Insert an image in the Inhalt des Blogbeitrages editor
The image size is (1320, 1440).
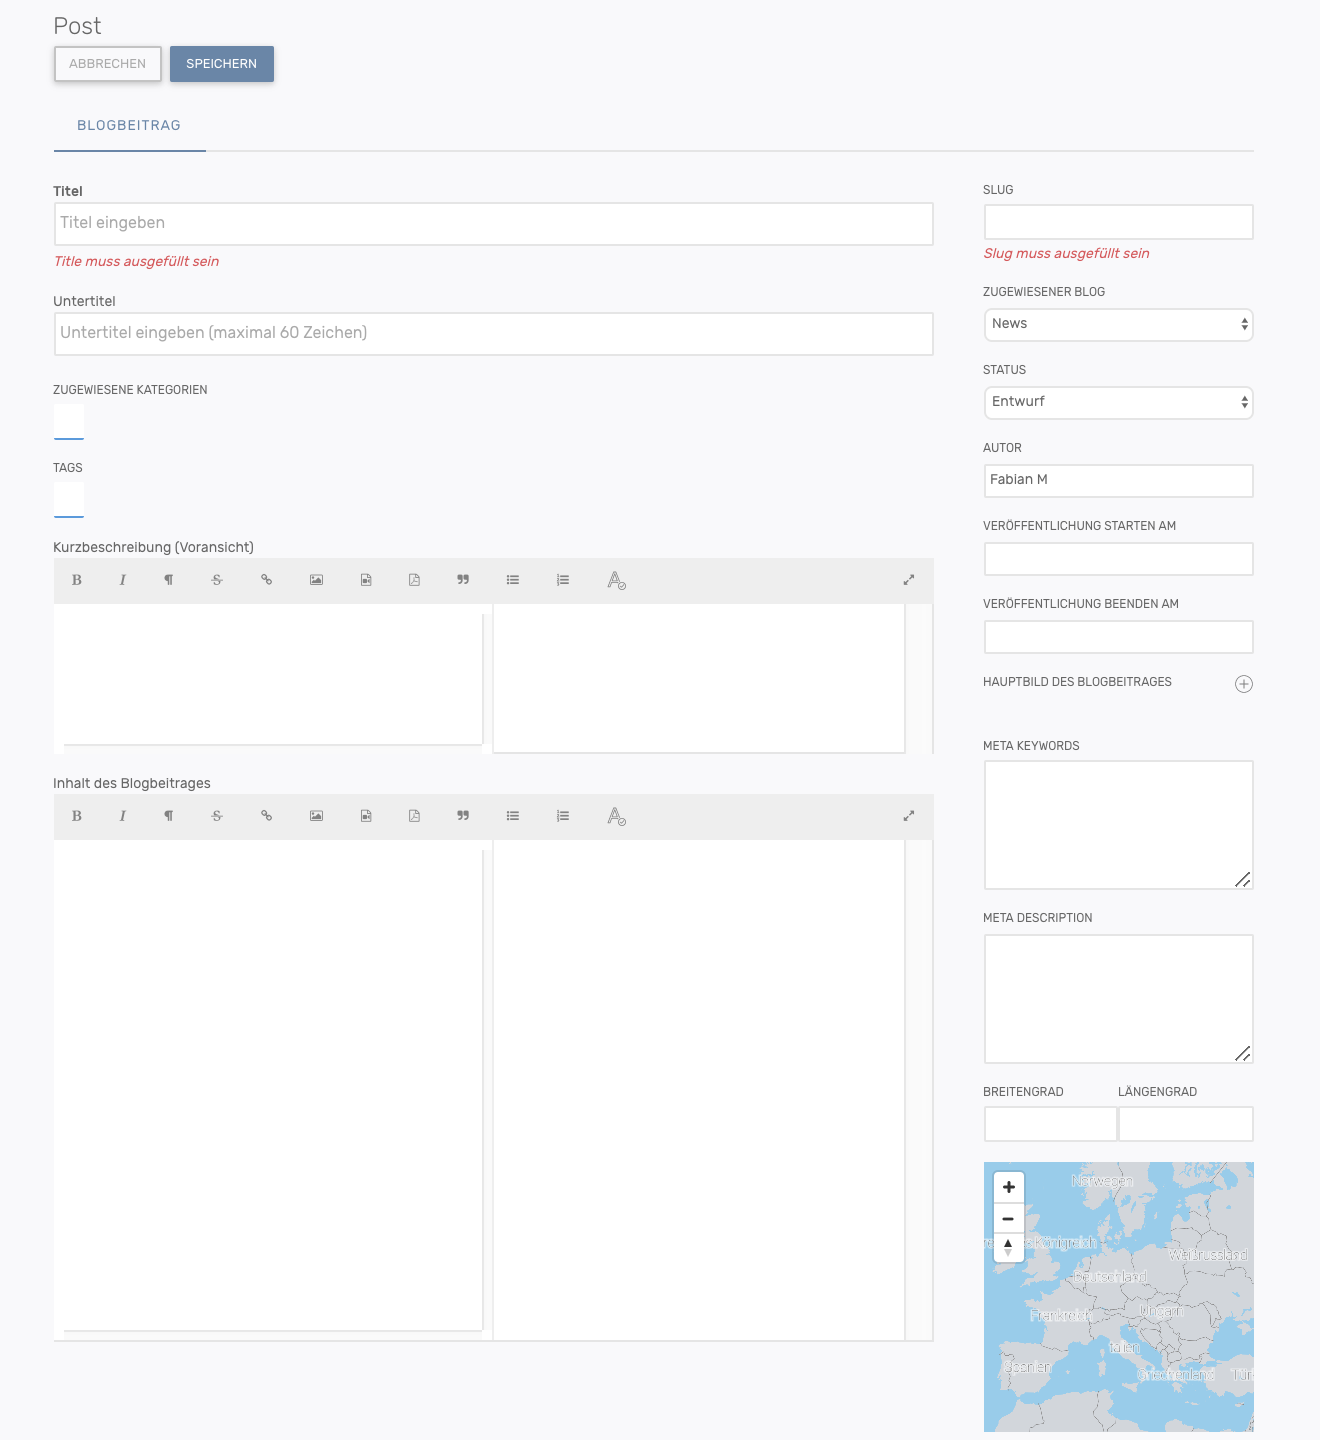pos(316,816)
